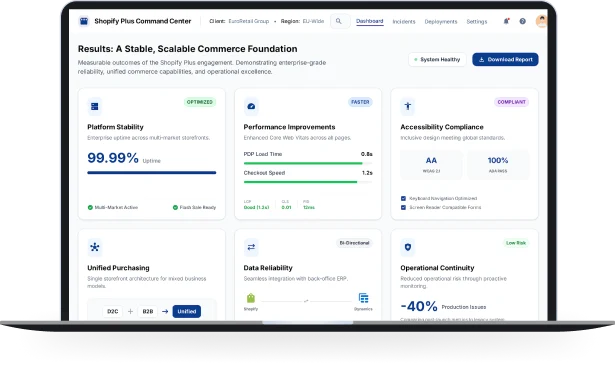This screenshot has width=615, height=366.
Task: Click the COMPLIANT badge
Action: click(511, 102)
